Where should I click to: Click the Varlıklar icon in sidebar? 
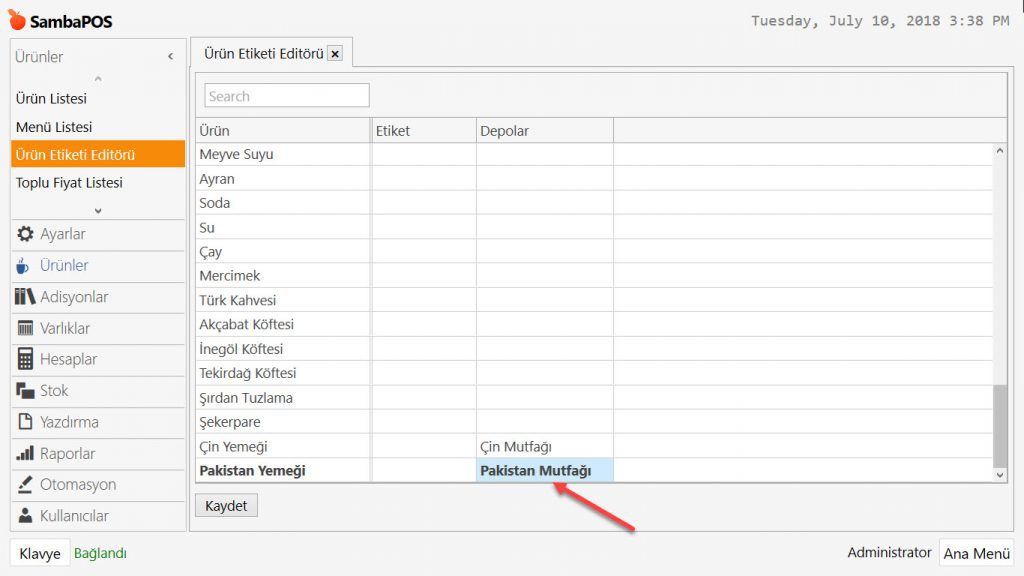click(x=25, y=328)
